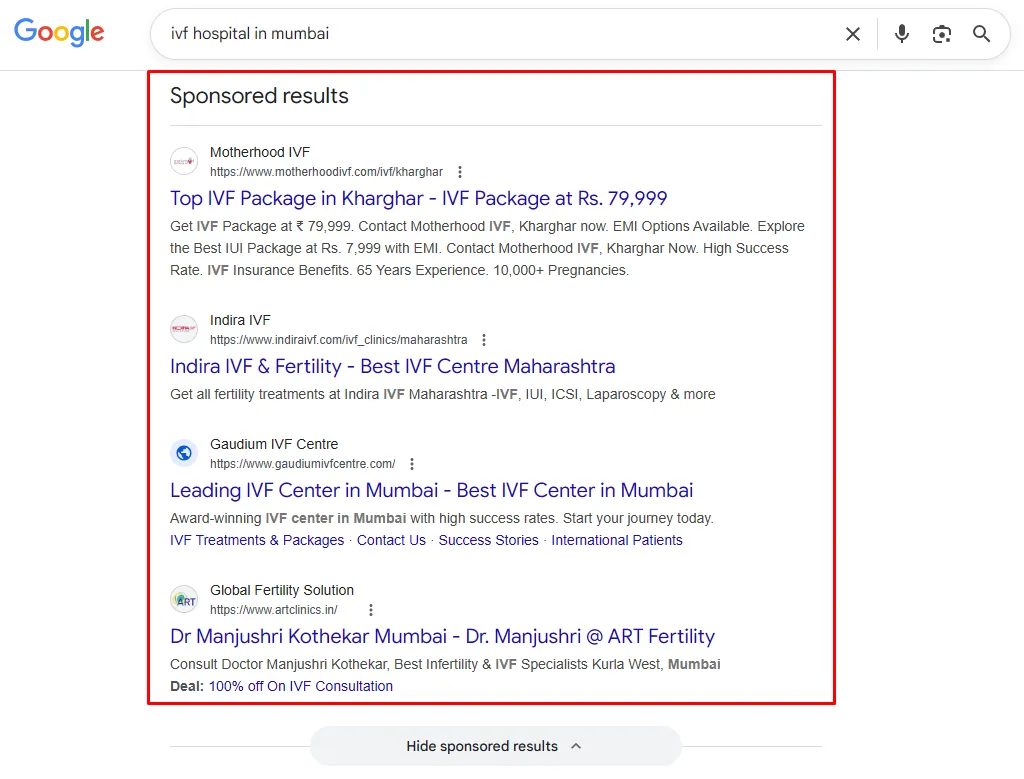The width and height of the screenshot is (1024, 779).
Task: Click the Motherhood IVF favicon
Action: tap(184, 161)
